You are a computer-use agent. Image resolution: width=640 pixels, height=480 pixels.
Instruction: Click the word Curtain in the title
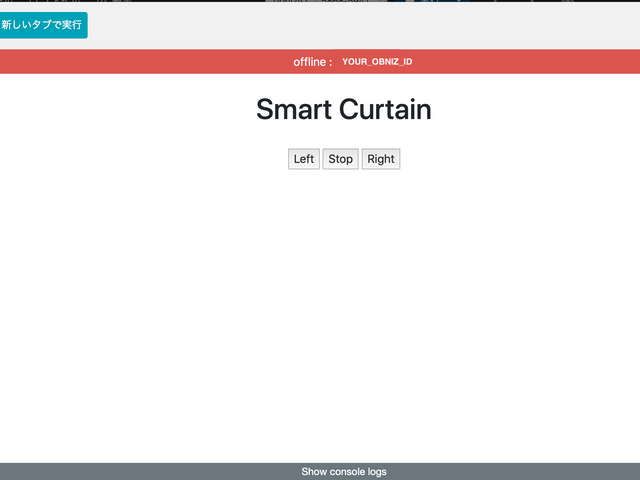point(385,109)
